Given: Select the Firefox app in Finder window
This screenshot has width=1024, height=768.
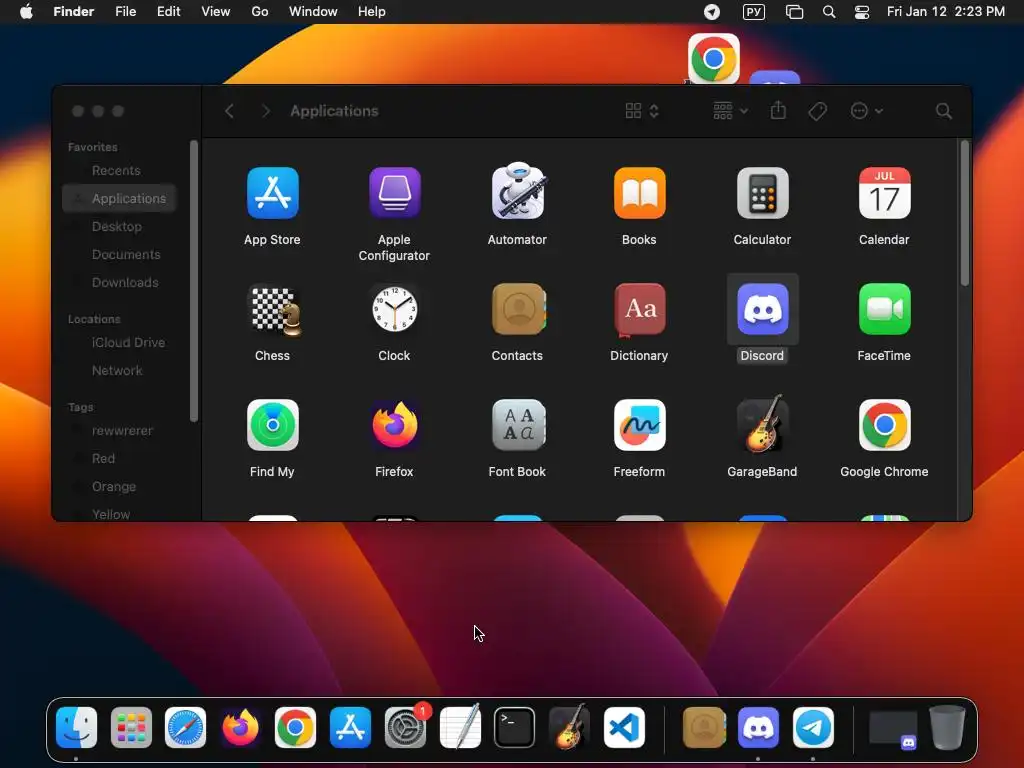Looking at the screenshot, I should 394,425.
